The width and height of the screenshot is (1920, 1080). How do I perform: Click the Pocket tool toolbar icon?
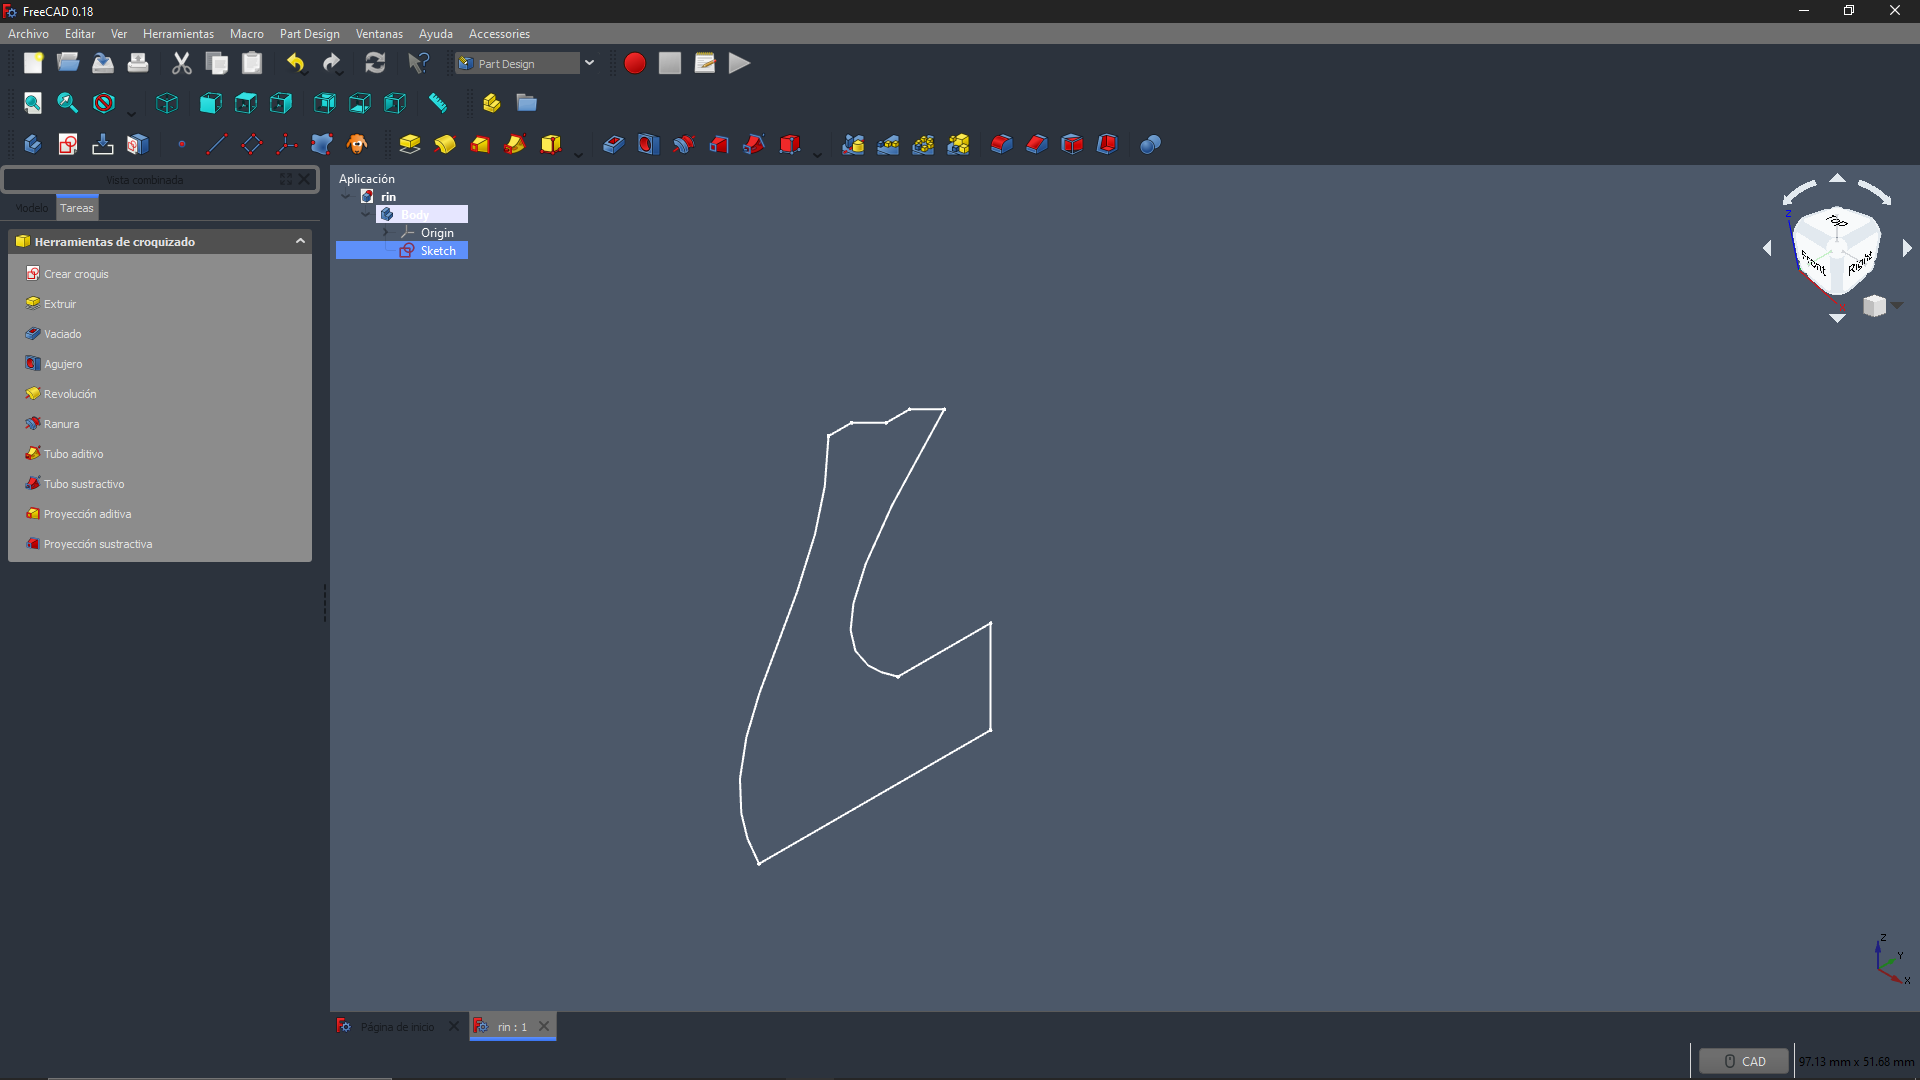tap(613, 144)
